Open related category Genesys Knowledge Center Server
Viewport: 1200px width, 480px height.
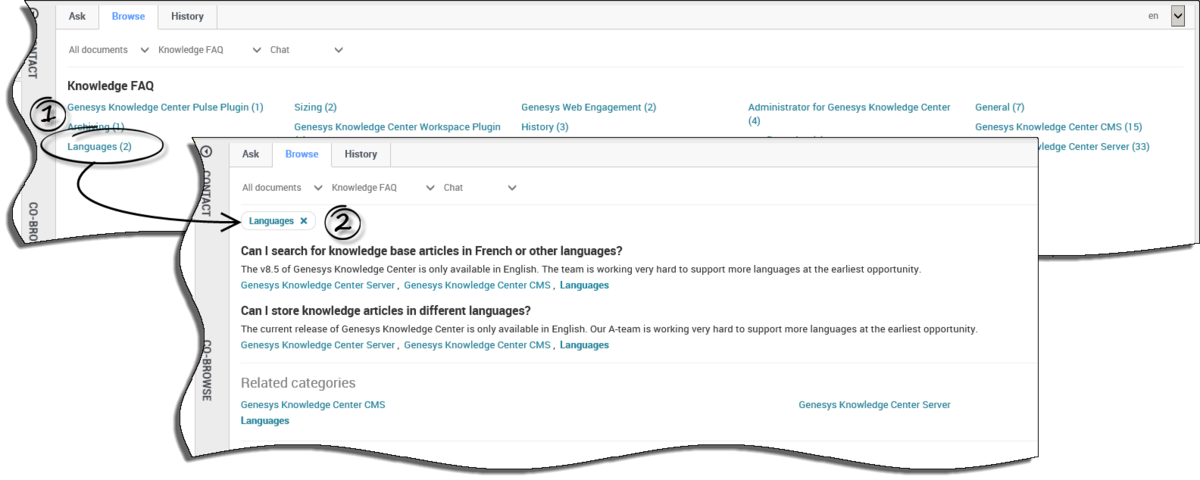click(x=874, y=405)
